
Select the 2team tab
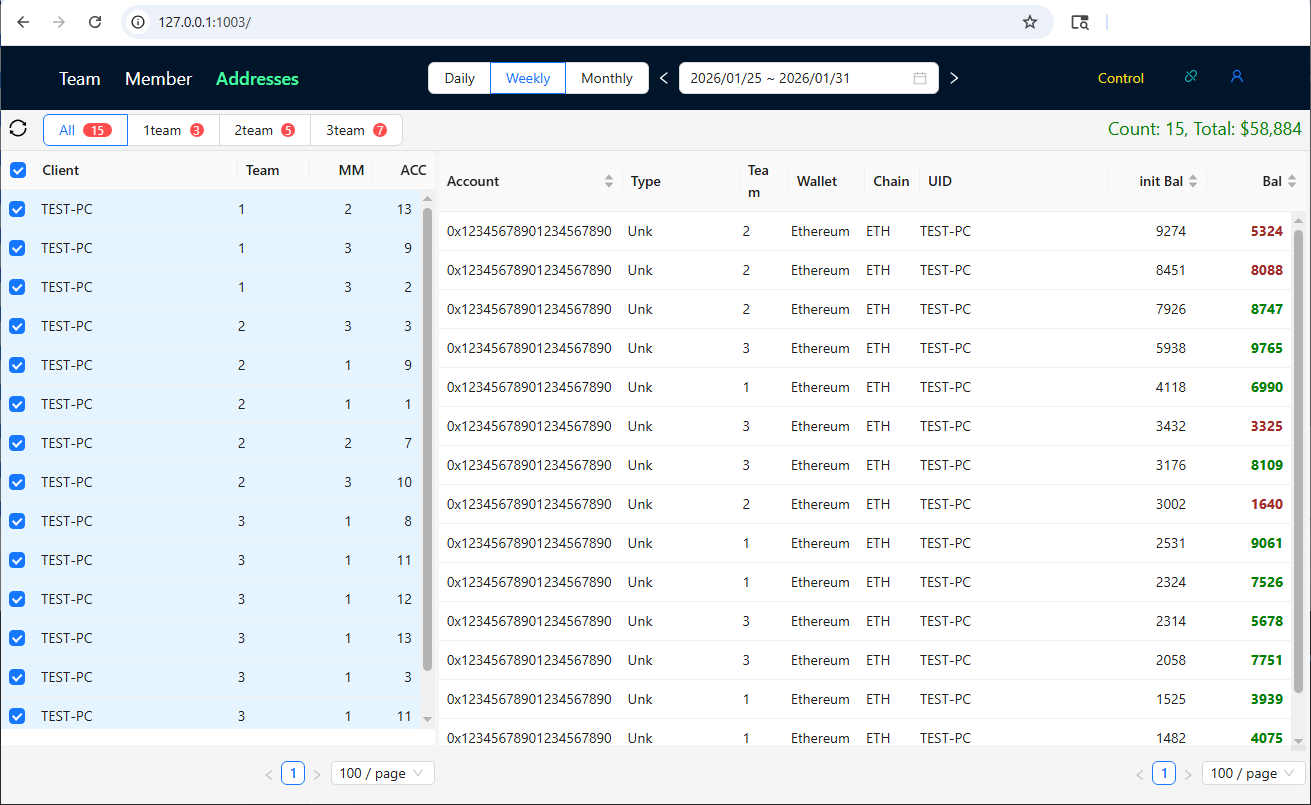click(263, 129)
